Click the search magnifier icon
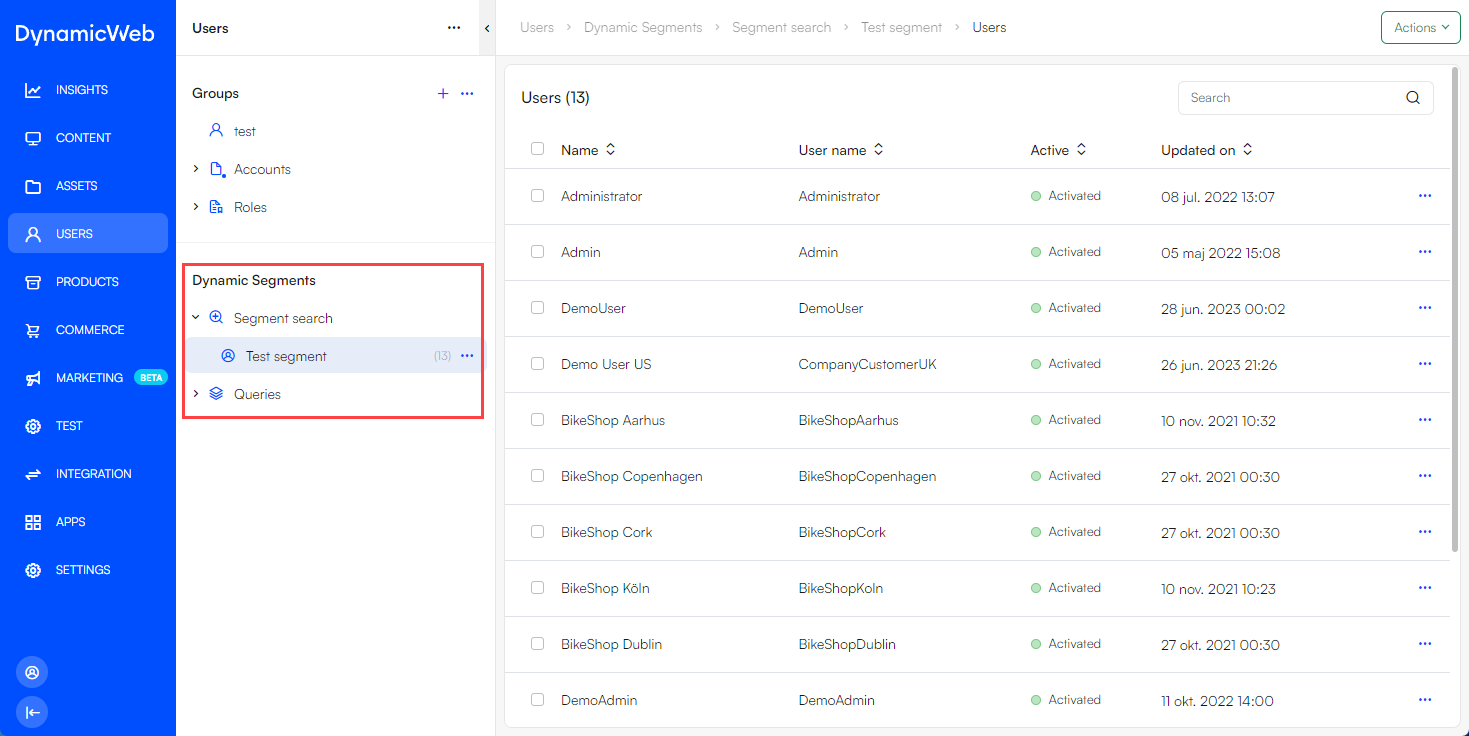 click(1413, 98)
